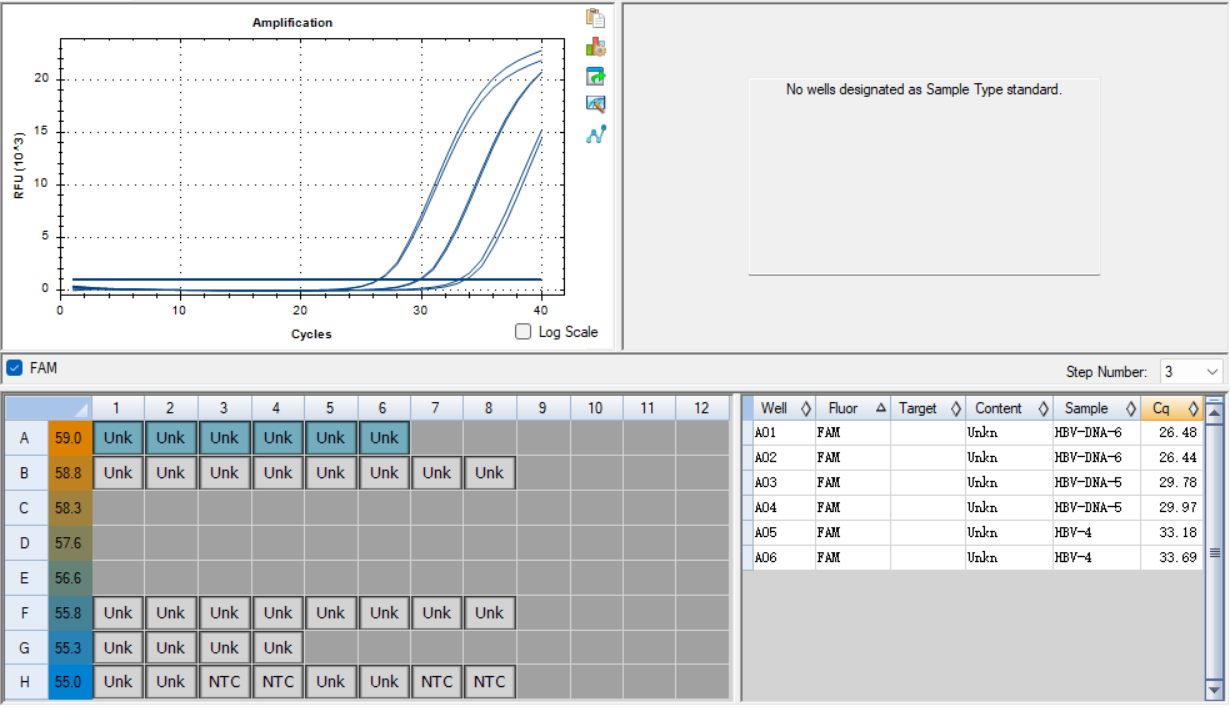This screenshot has height=707, width=1230.
Task: Select plate column header 12
Action: click(702, 408)
